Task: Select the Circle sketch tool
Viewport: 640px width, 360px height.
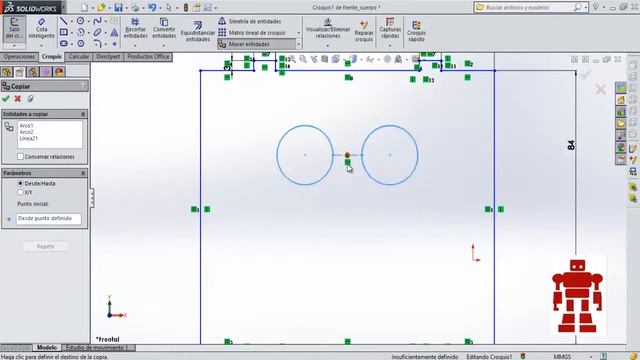Action: (81, 21)
